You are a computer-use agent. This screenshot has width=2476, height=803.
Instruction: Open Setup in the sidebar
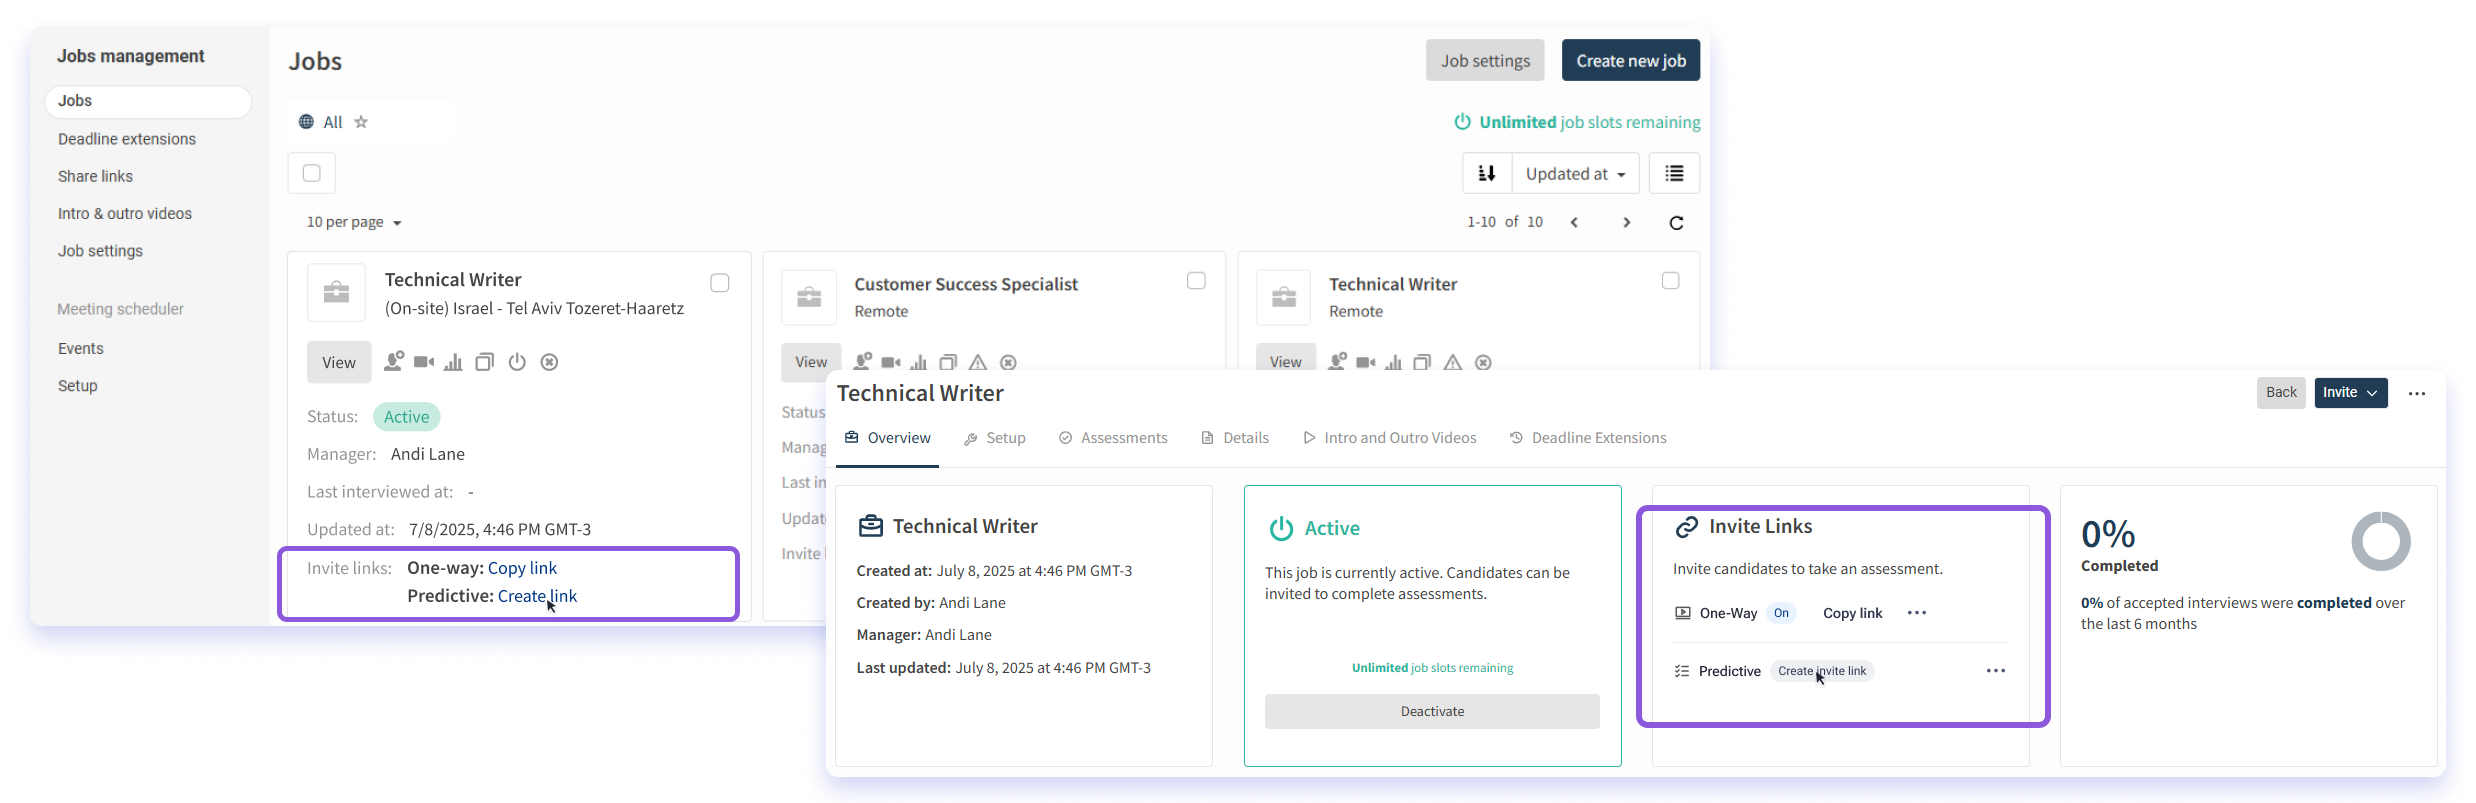pos(78,386)
